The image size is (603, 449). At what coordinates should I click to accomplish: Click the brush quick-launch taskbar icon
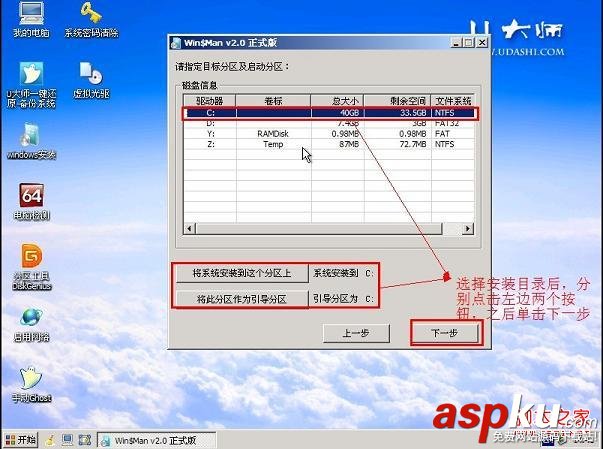50,440
